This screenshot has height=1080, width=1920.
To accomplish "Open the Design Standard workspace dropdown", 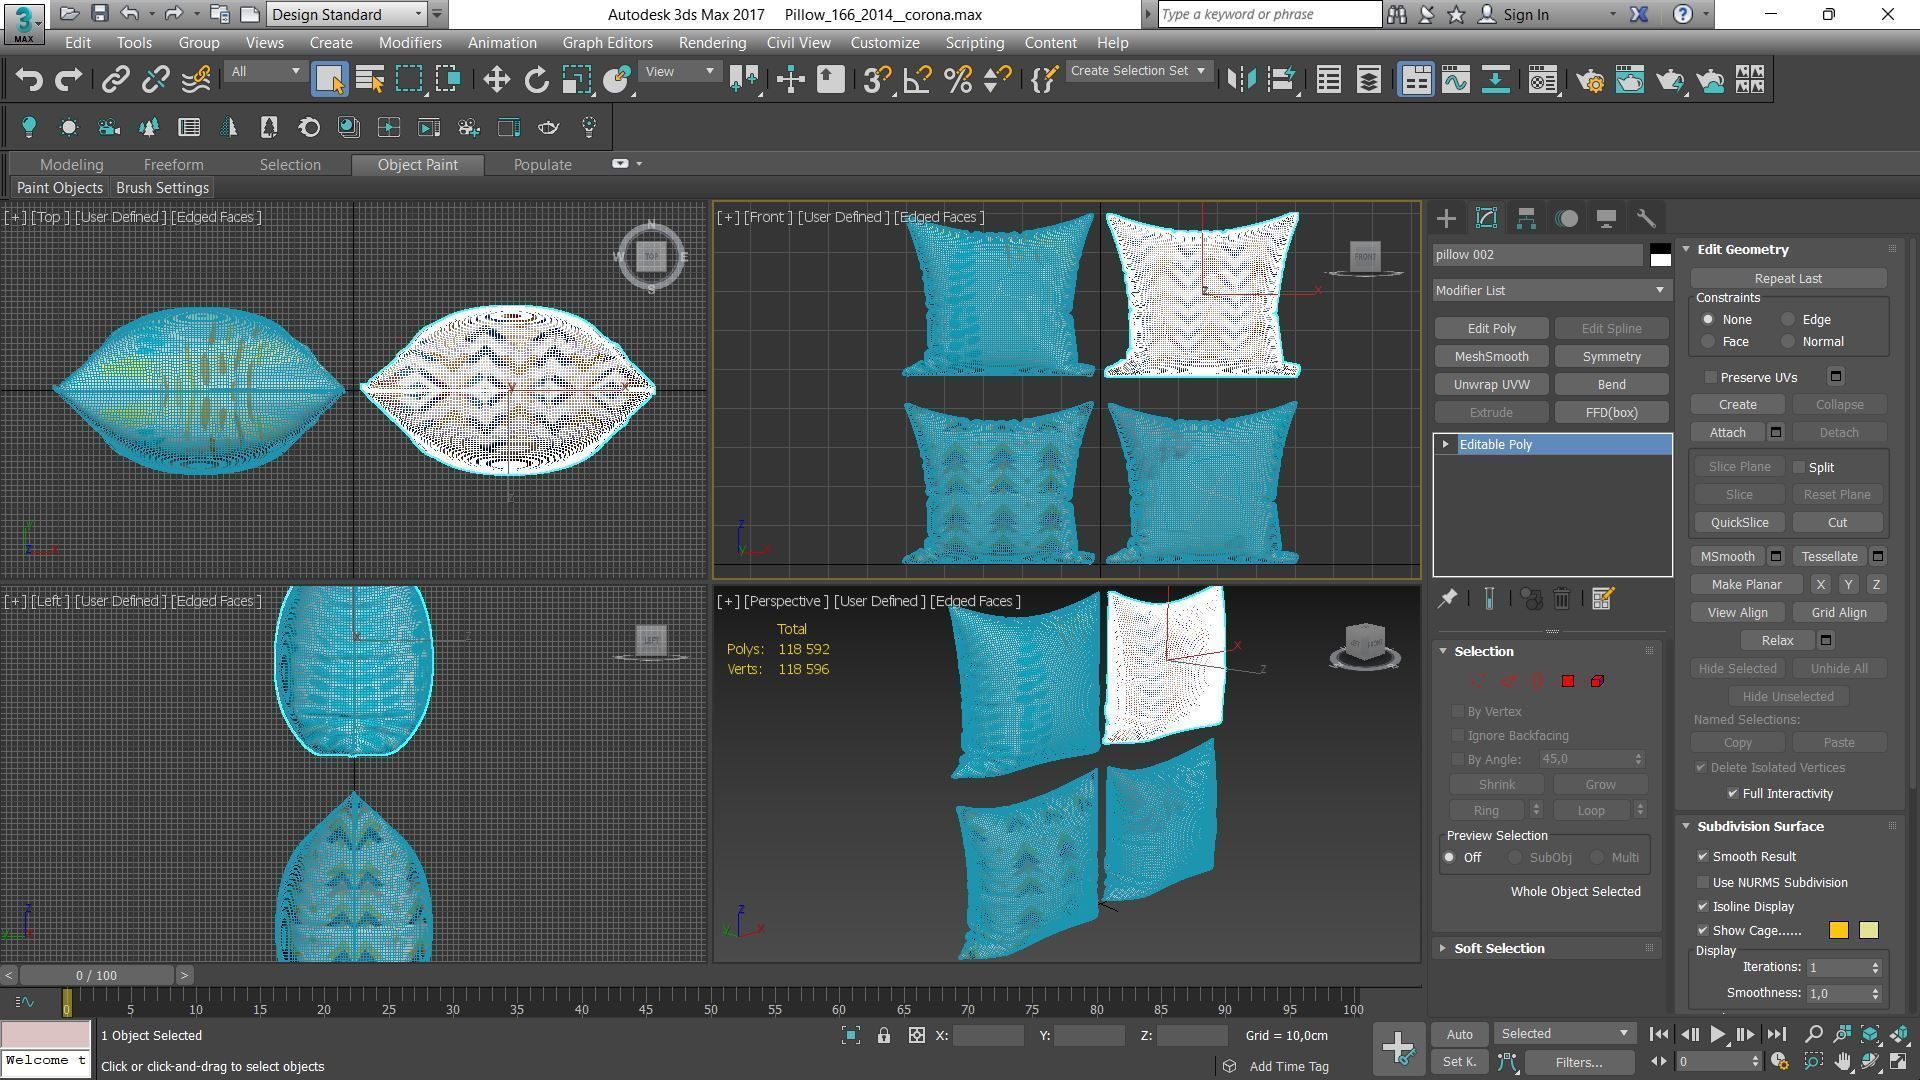I will click(348, 14).
